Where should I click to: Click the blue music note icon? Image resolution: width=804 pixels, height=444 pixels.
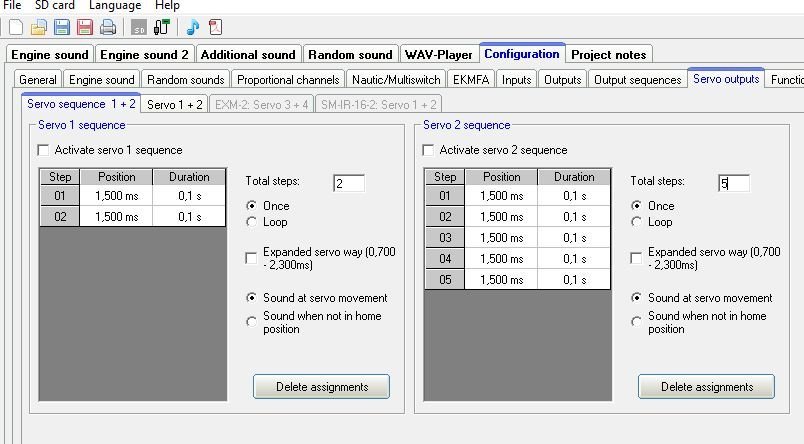point(192,27)
